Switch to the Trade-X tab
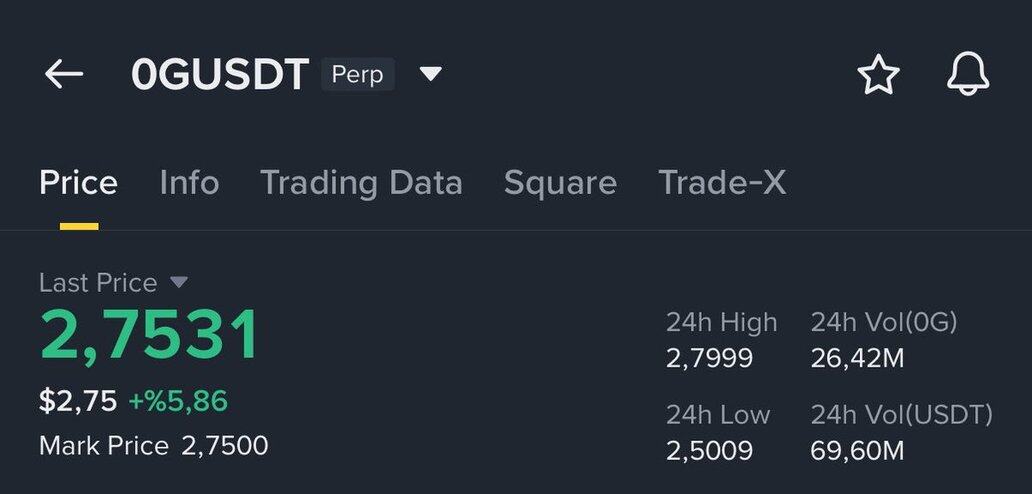This screenshot has height=494, width=1032. [722, 183]
